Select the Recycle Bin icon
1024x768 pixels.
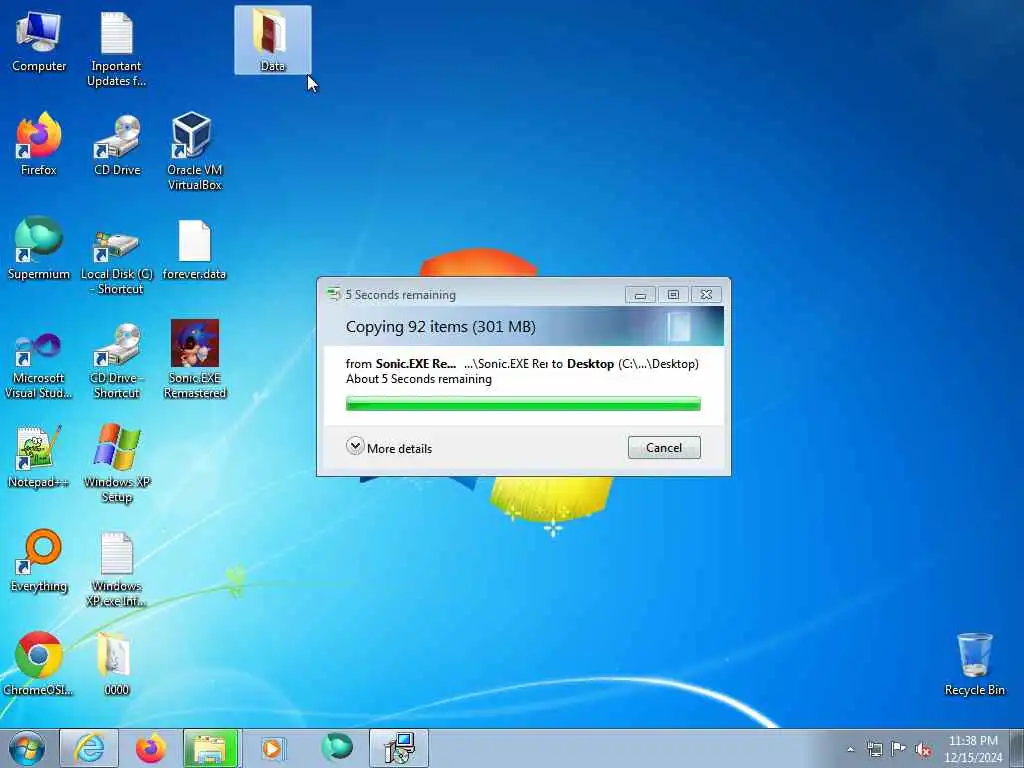[x=974, y=664]
